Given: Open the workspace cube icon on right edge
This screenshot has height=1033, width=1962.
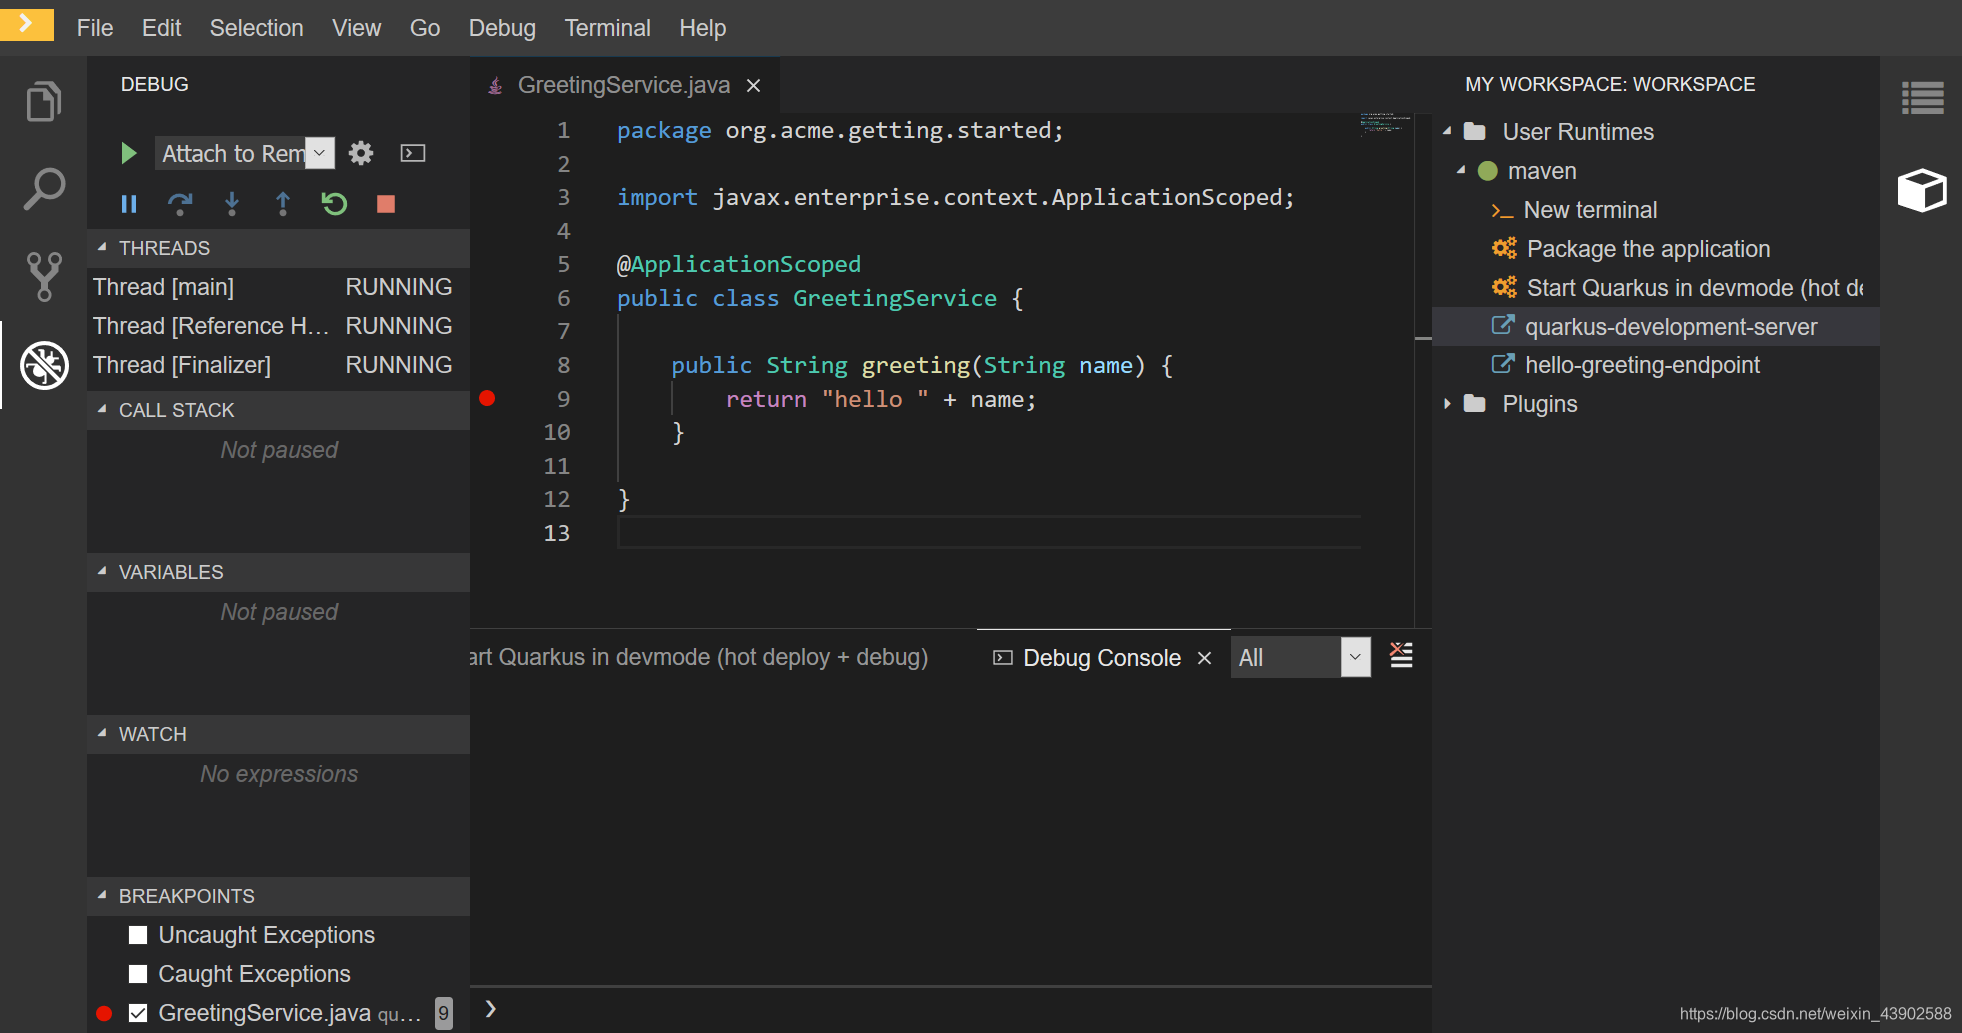Looking at the screenshot, I should (1922, 190).
